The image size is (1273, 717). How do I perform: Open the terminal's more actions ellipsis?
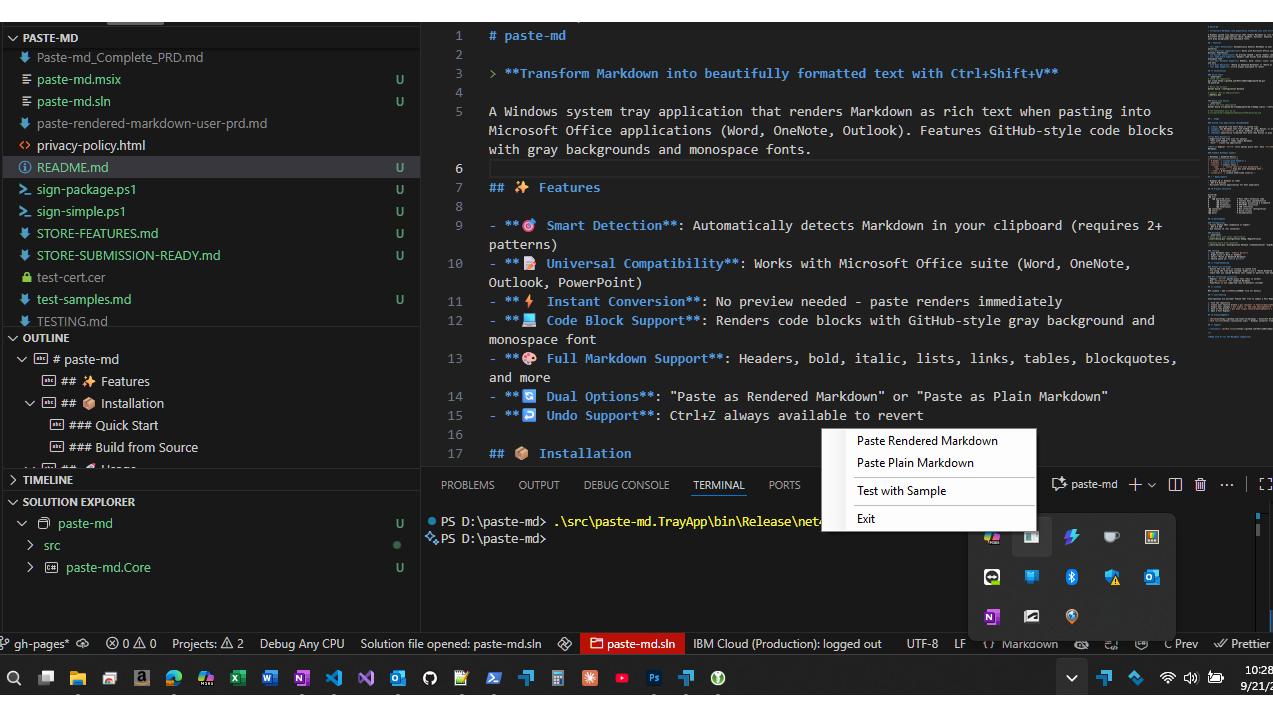pos(1227,485)
